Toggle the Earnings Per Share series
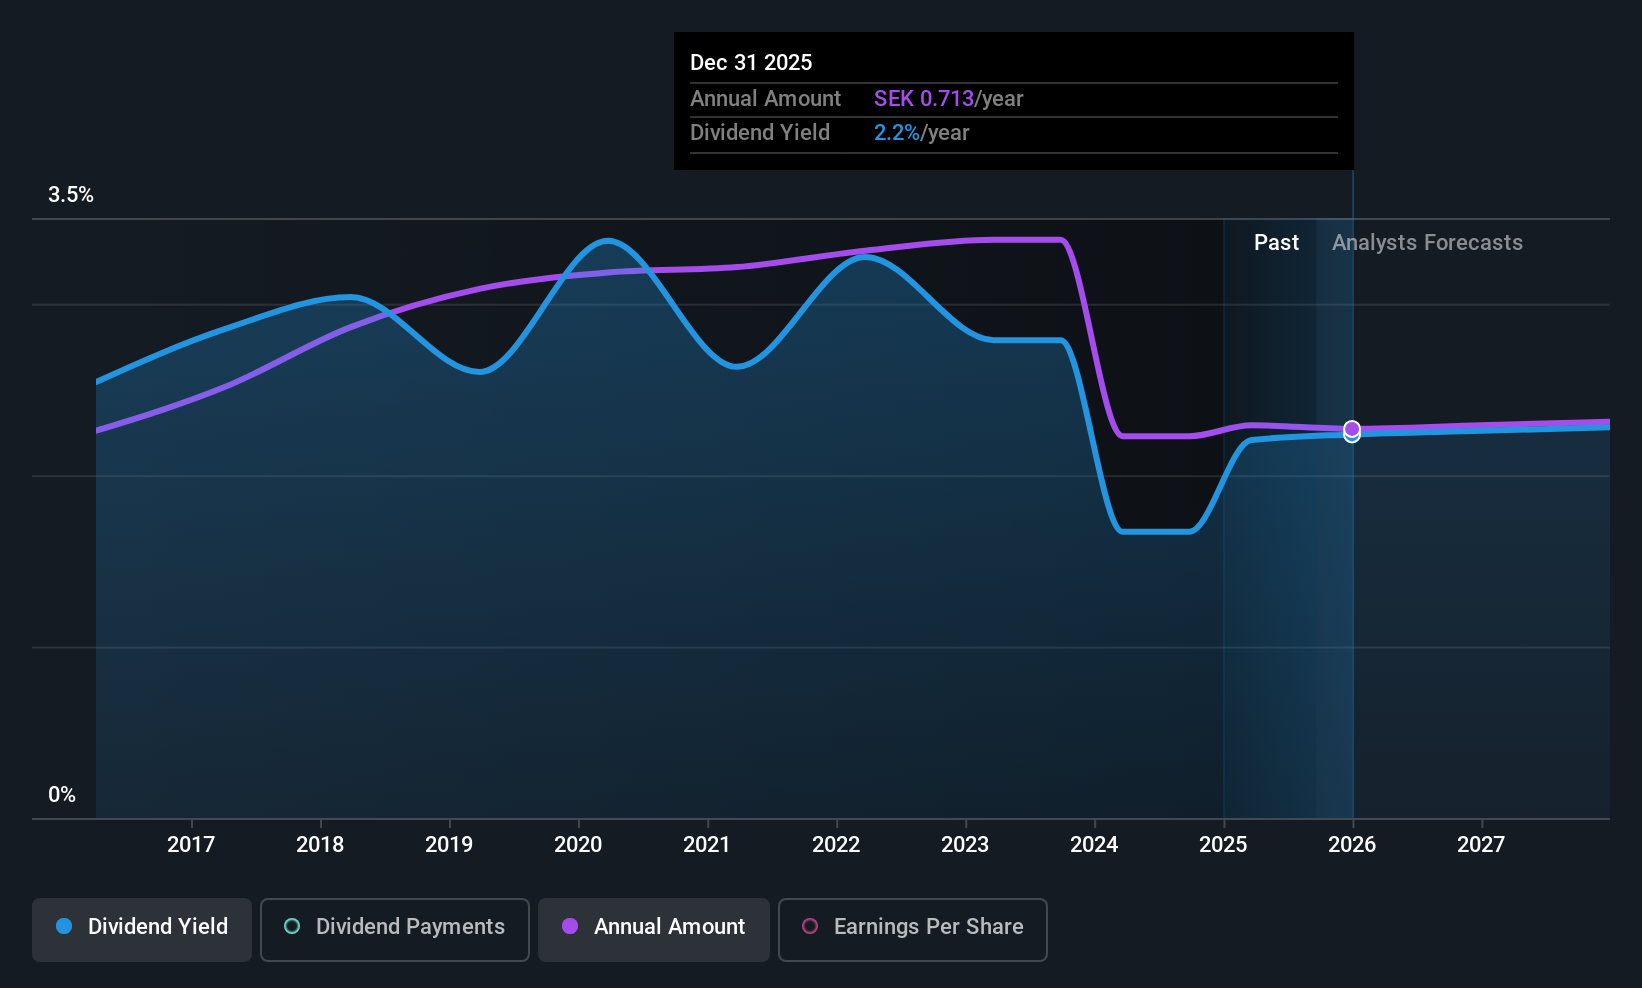This screenshot has height=988, width=1642. click(912, 930)
